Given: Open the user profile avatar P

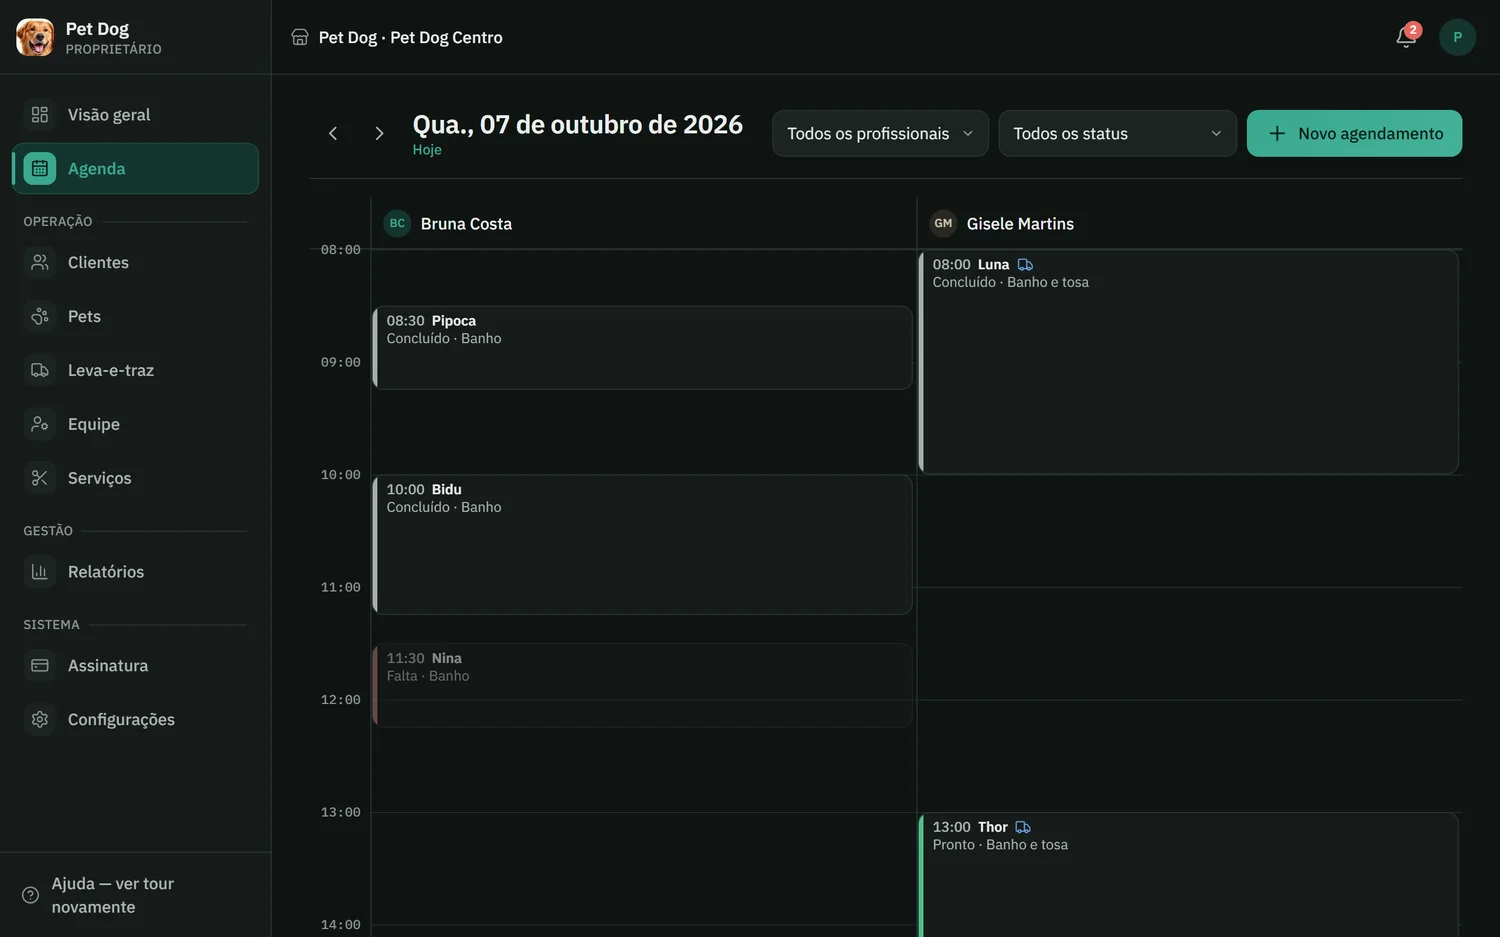Looking at the screenshot, I should tap(1457, 37).
